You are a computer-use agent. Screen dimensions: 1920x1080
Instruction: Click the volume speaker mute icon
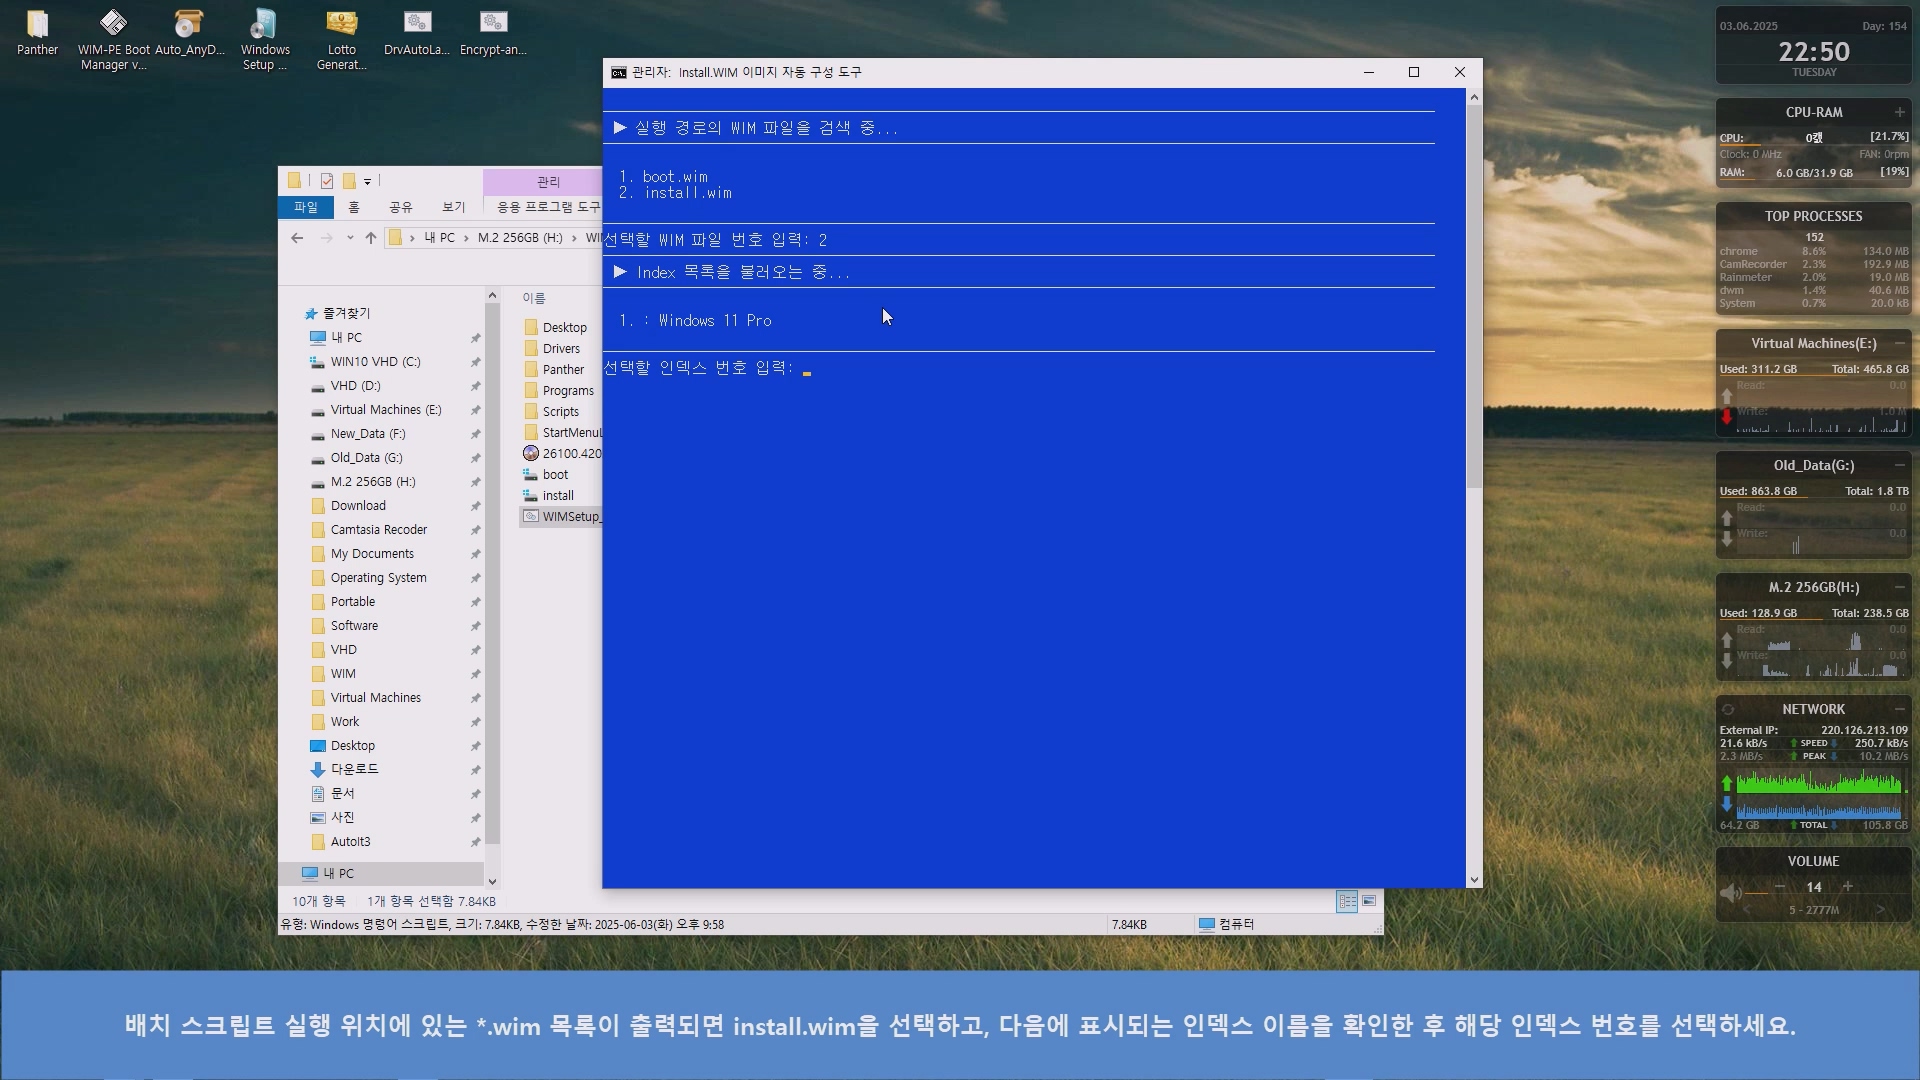pos(1730,893)
